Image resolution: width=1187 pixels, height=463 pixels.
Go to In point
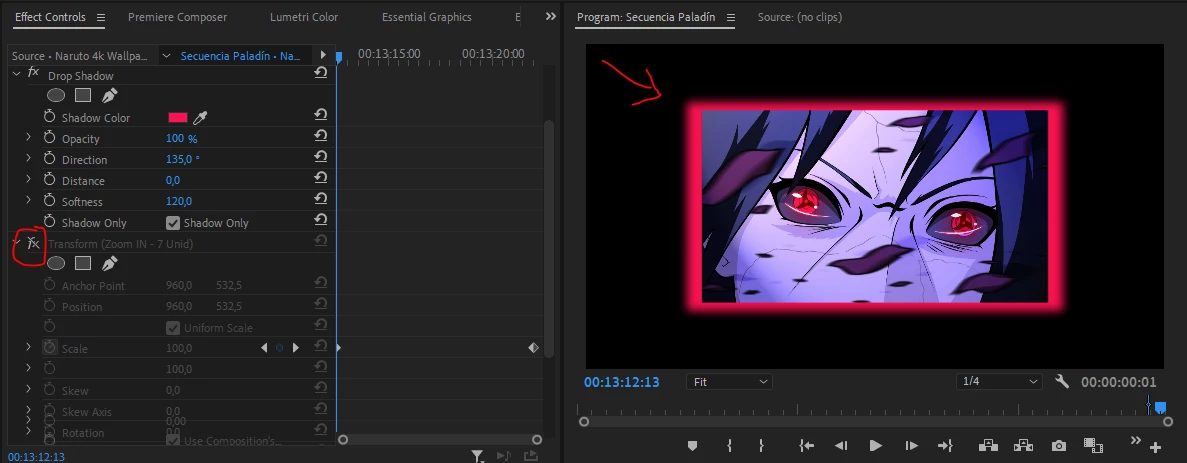coord(806,446)
